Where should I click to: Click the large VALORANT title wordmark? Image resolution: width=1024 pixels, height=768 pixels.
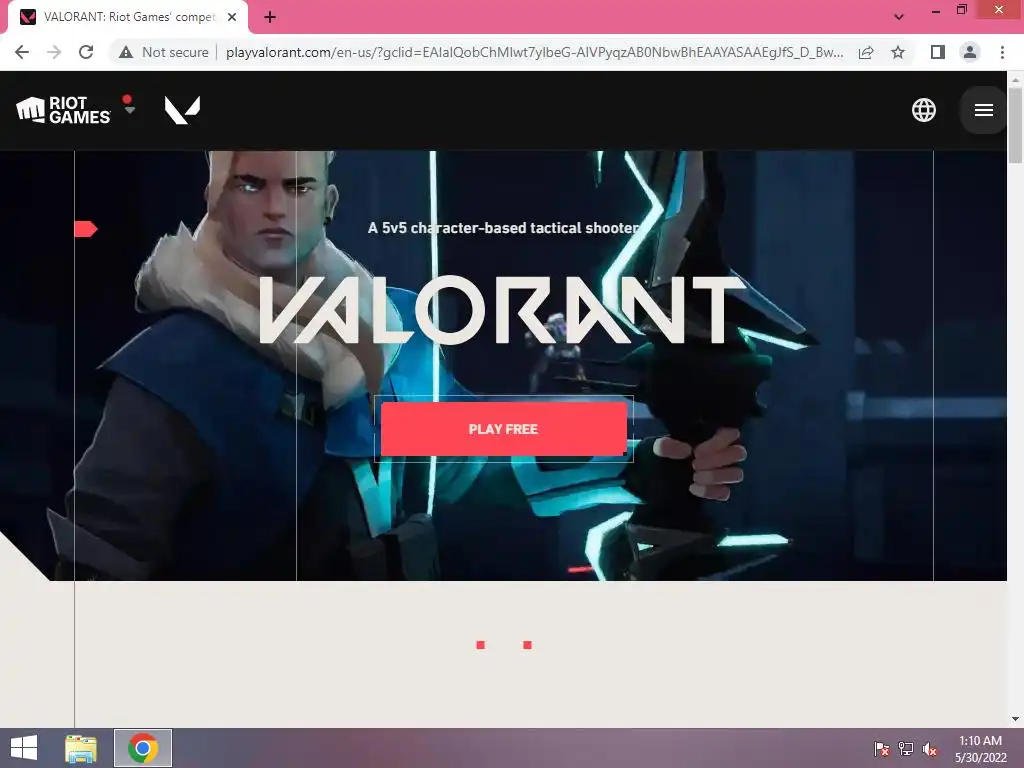[502, 310]
